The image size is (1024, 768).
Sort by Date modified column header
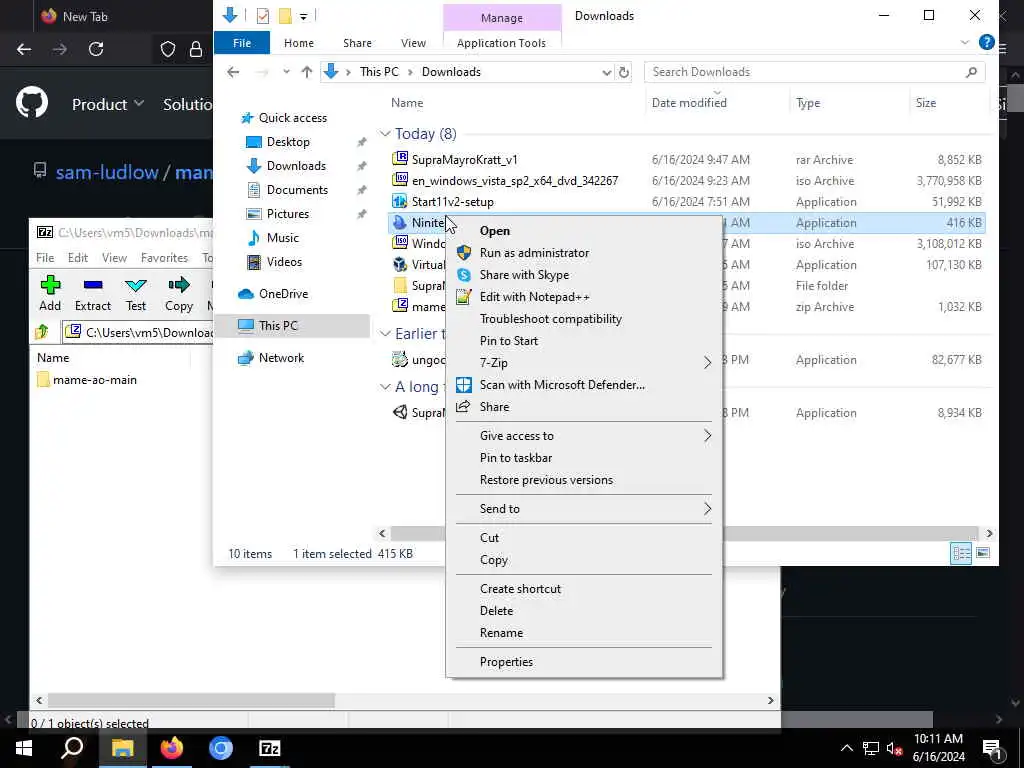[x=689, y=103]
